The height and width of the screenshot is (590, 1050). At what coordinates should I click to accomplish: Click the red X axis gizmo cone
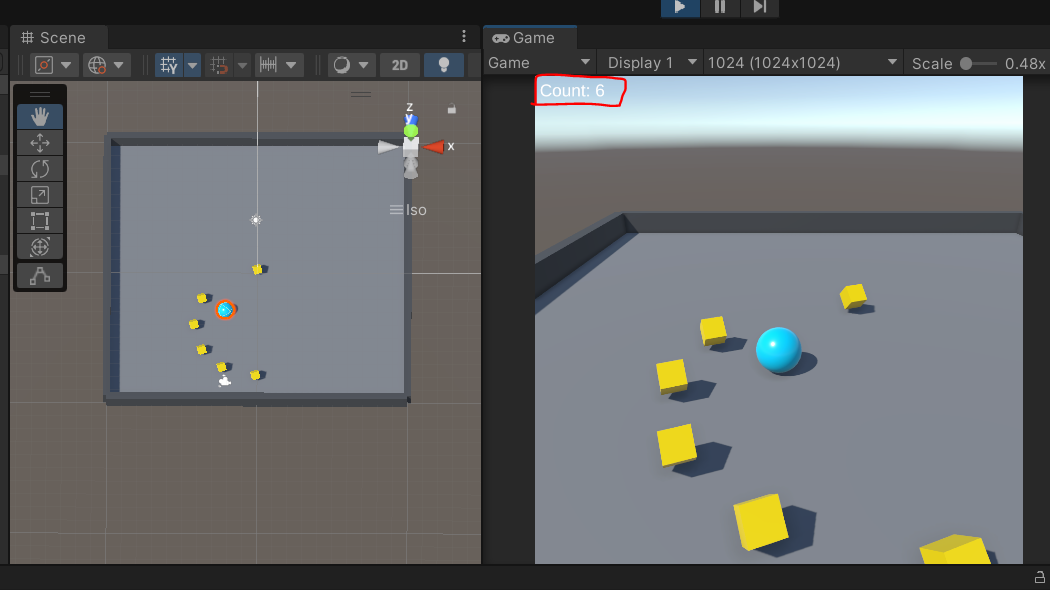pos(434,147)
